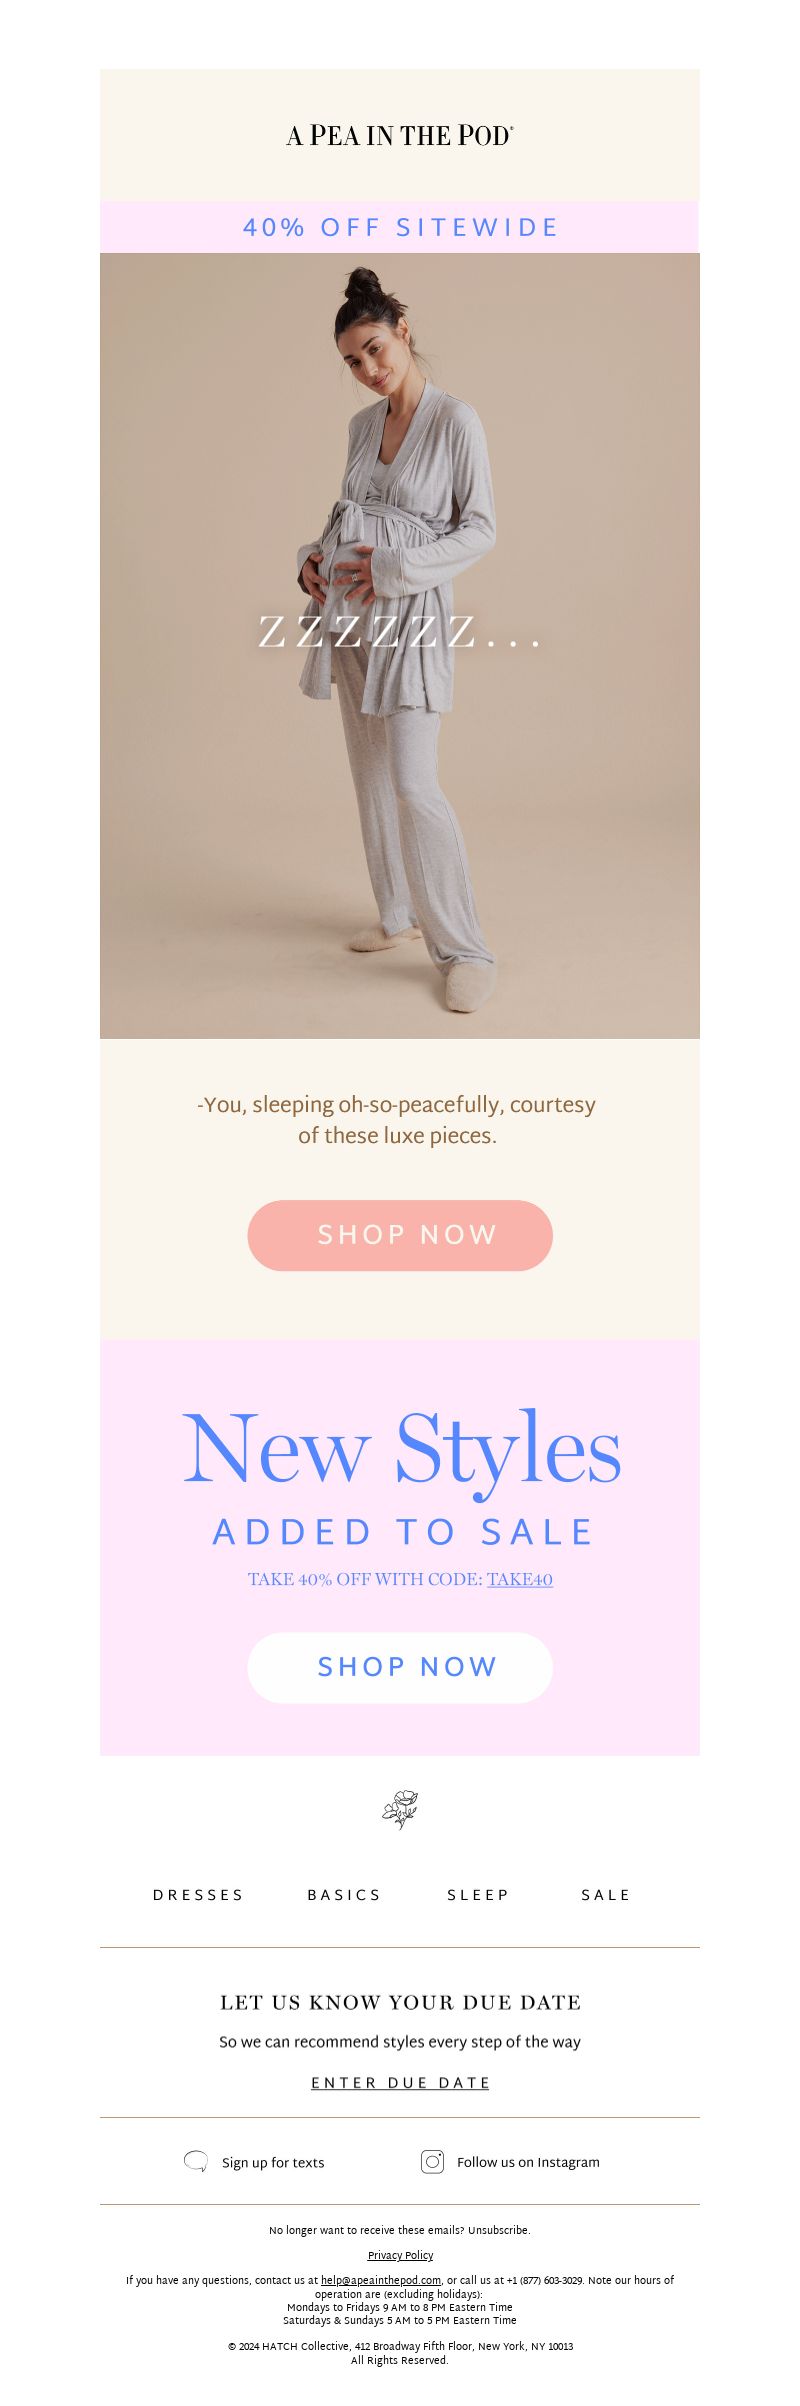800x2406 pixels.
Task: Open the Dresses category
Action: 198,1895
